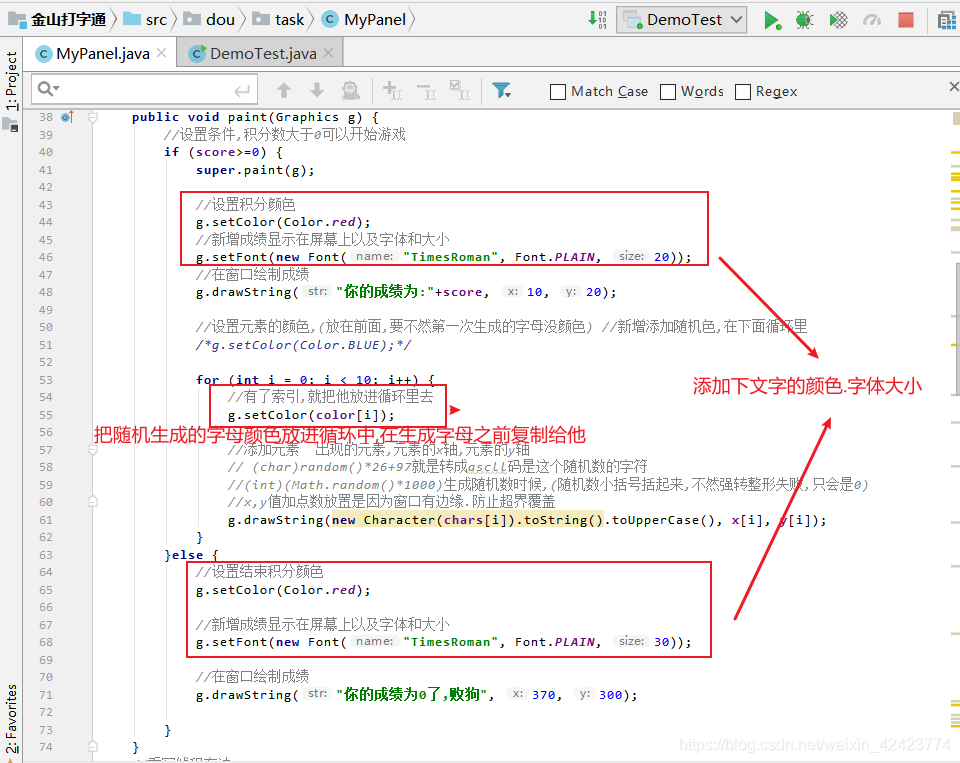Viewport: 960px width, 763px height.
Task: Close the search bar with the X
Action: tap(954, 87)
